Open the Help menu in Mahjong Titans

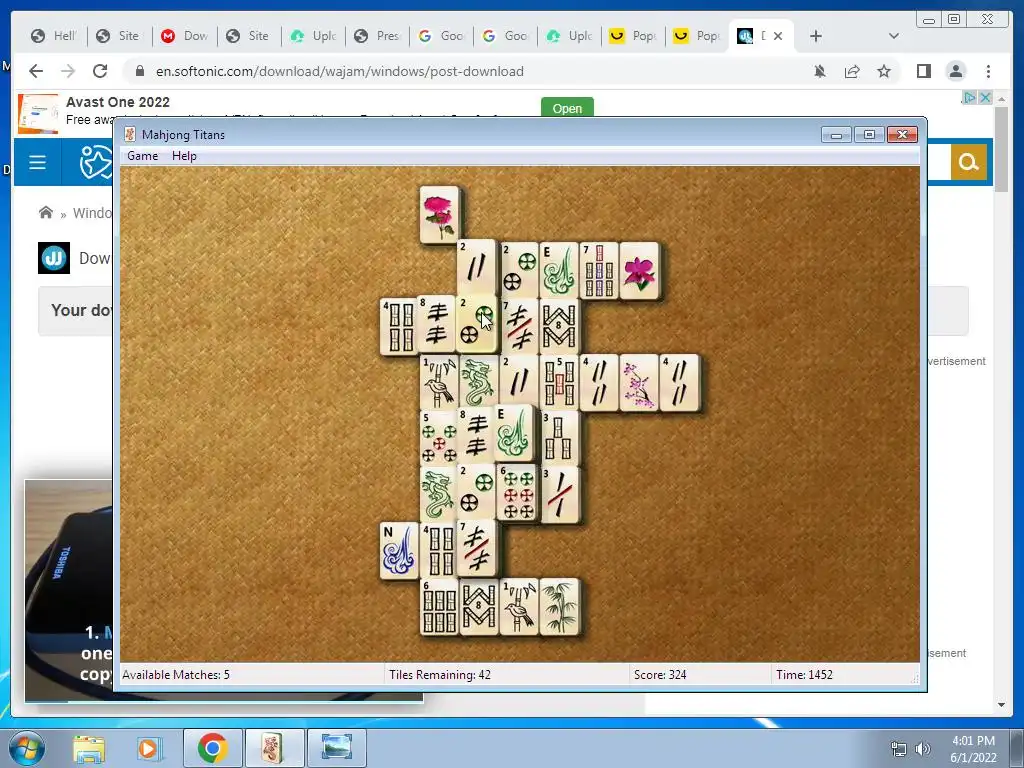click(x=184, y=155)
